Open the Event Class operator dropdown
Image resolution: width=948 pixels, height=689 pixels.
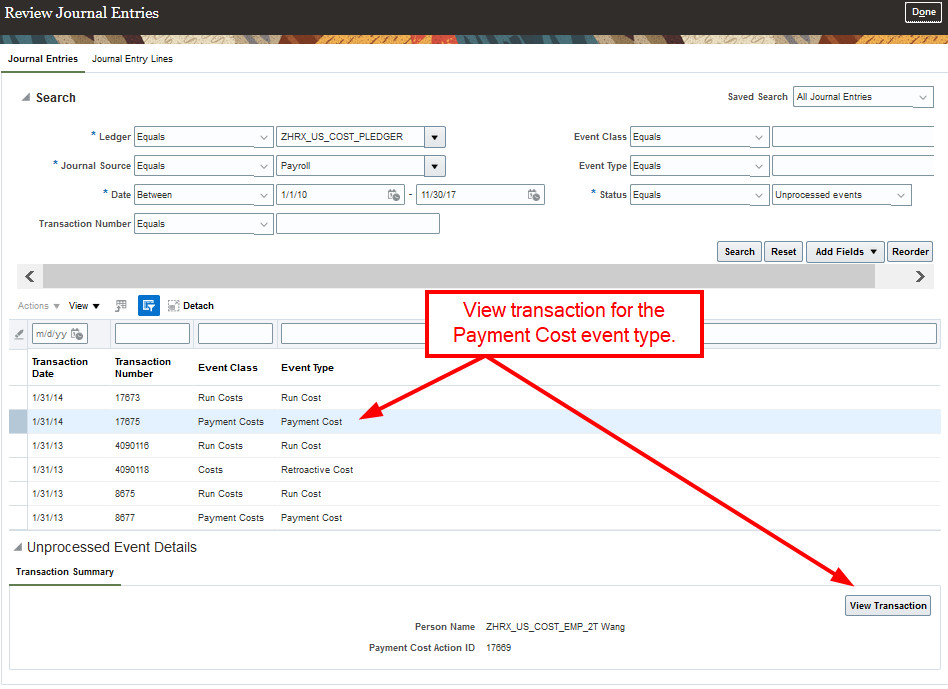click(x=700, y=137)
